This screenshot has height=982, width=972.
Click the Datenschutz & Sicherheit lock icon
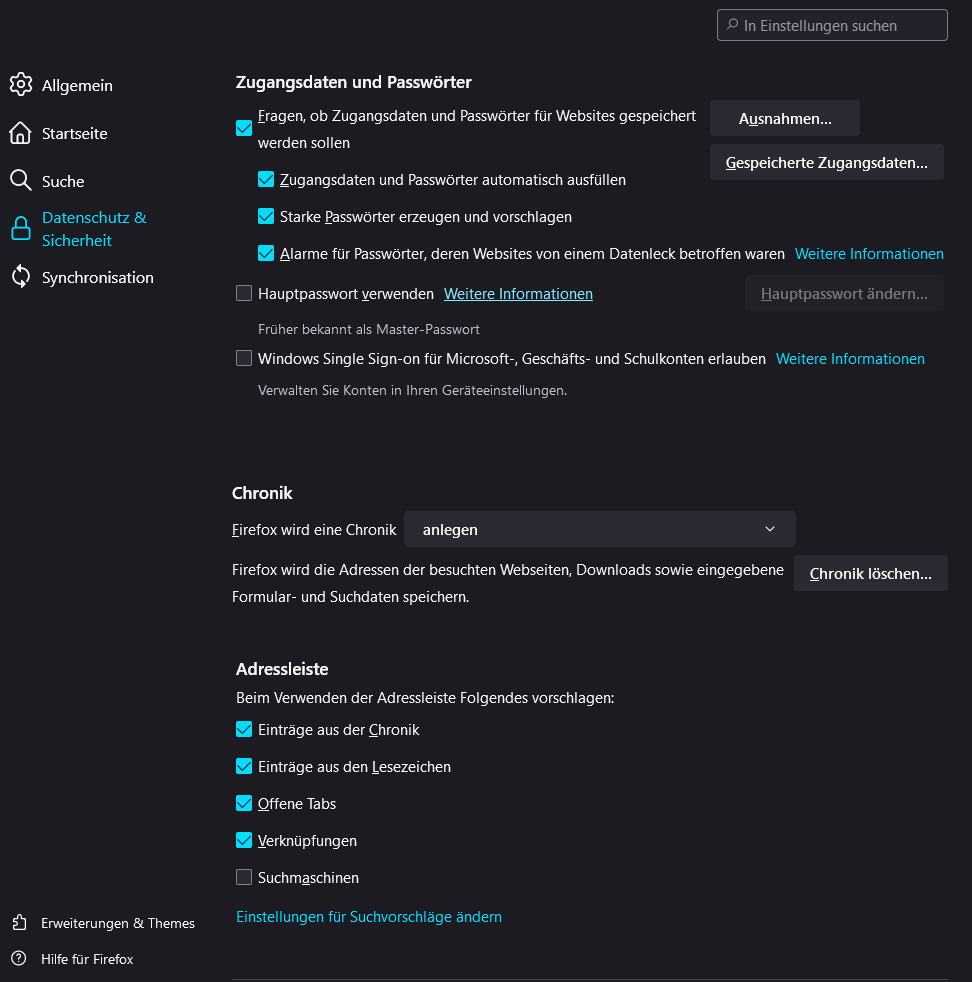(21, 229)
